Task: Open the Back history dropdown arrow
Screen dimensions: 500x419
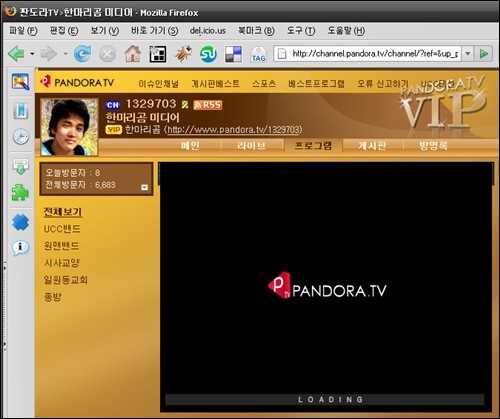Action: [32, 54]
